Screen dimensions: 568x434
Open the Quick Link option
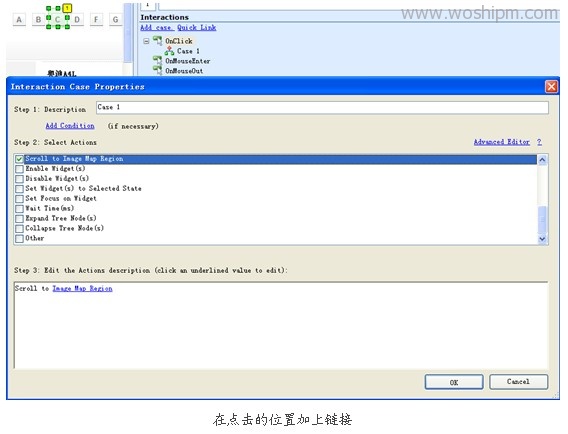click(197, 28)
